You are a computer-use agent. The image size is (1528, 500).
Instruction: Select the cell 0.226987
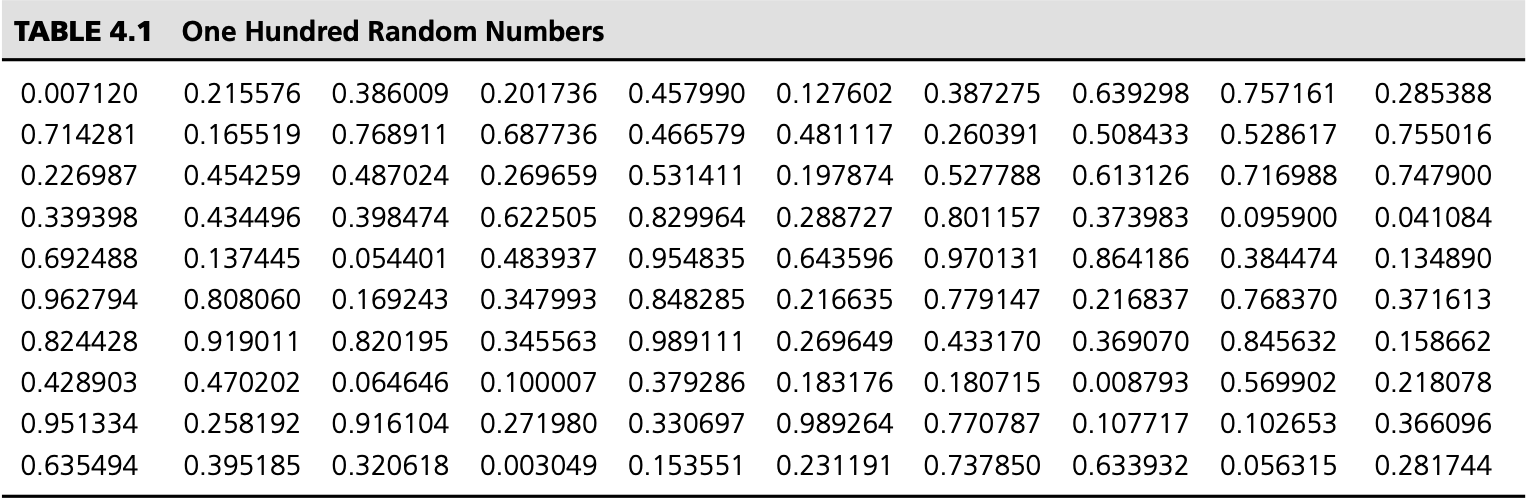(79, 177)
